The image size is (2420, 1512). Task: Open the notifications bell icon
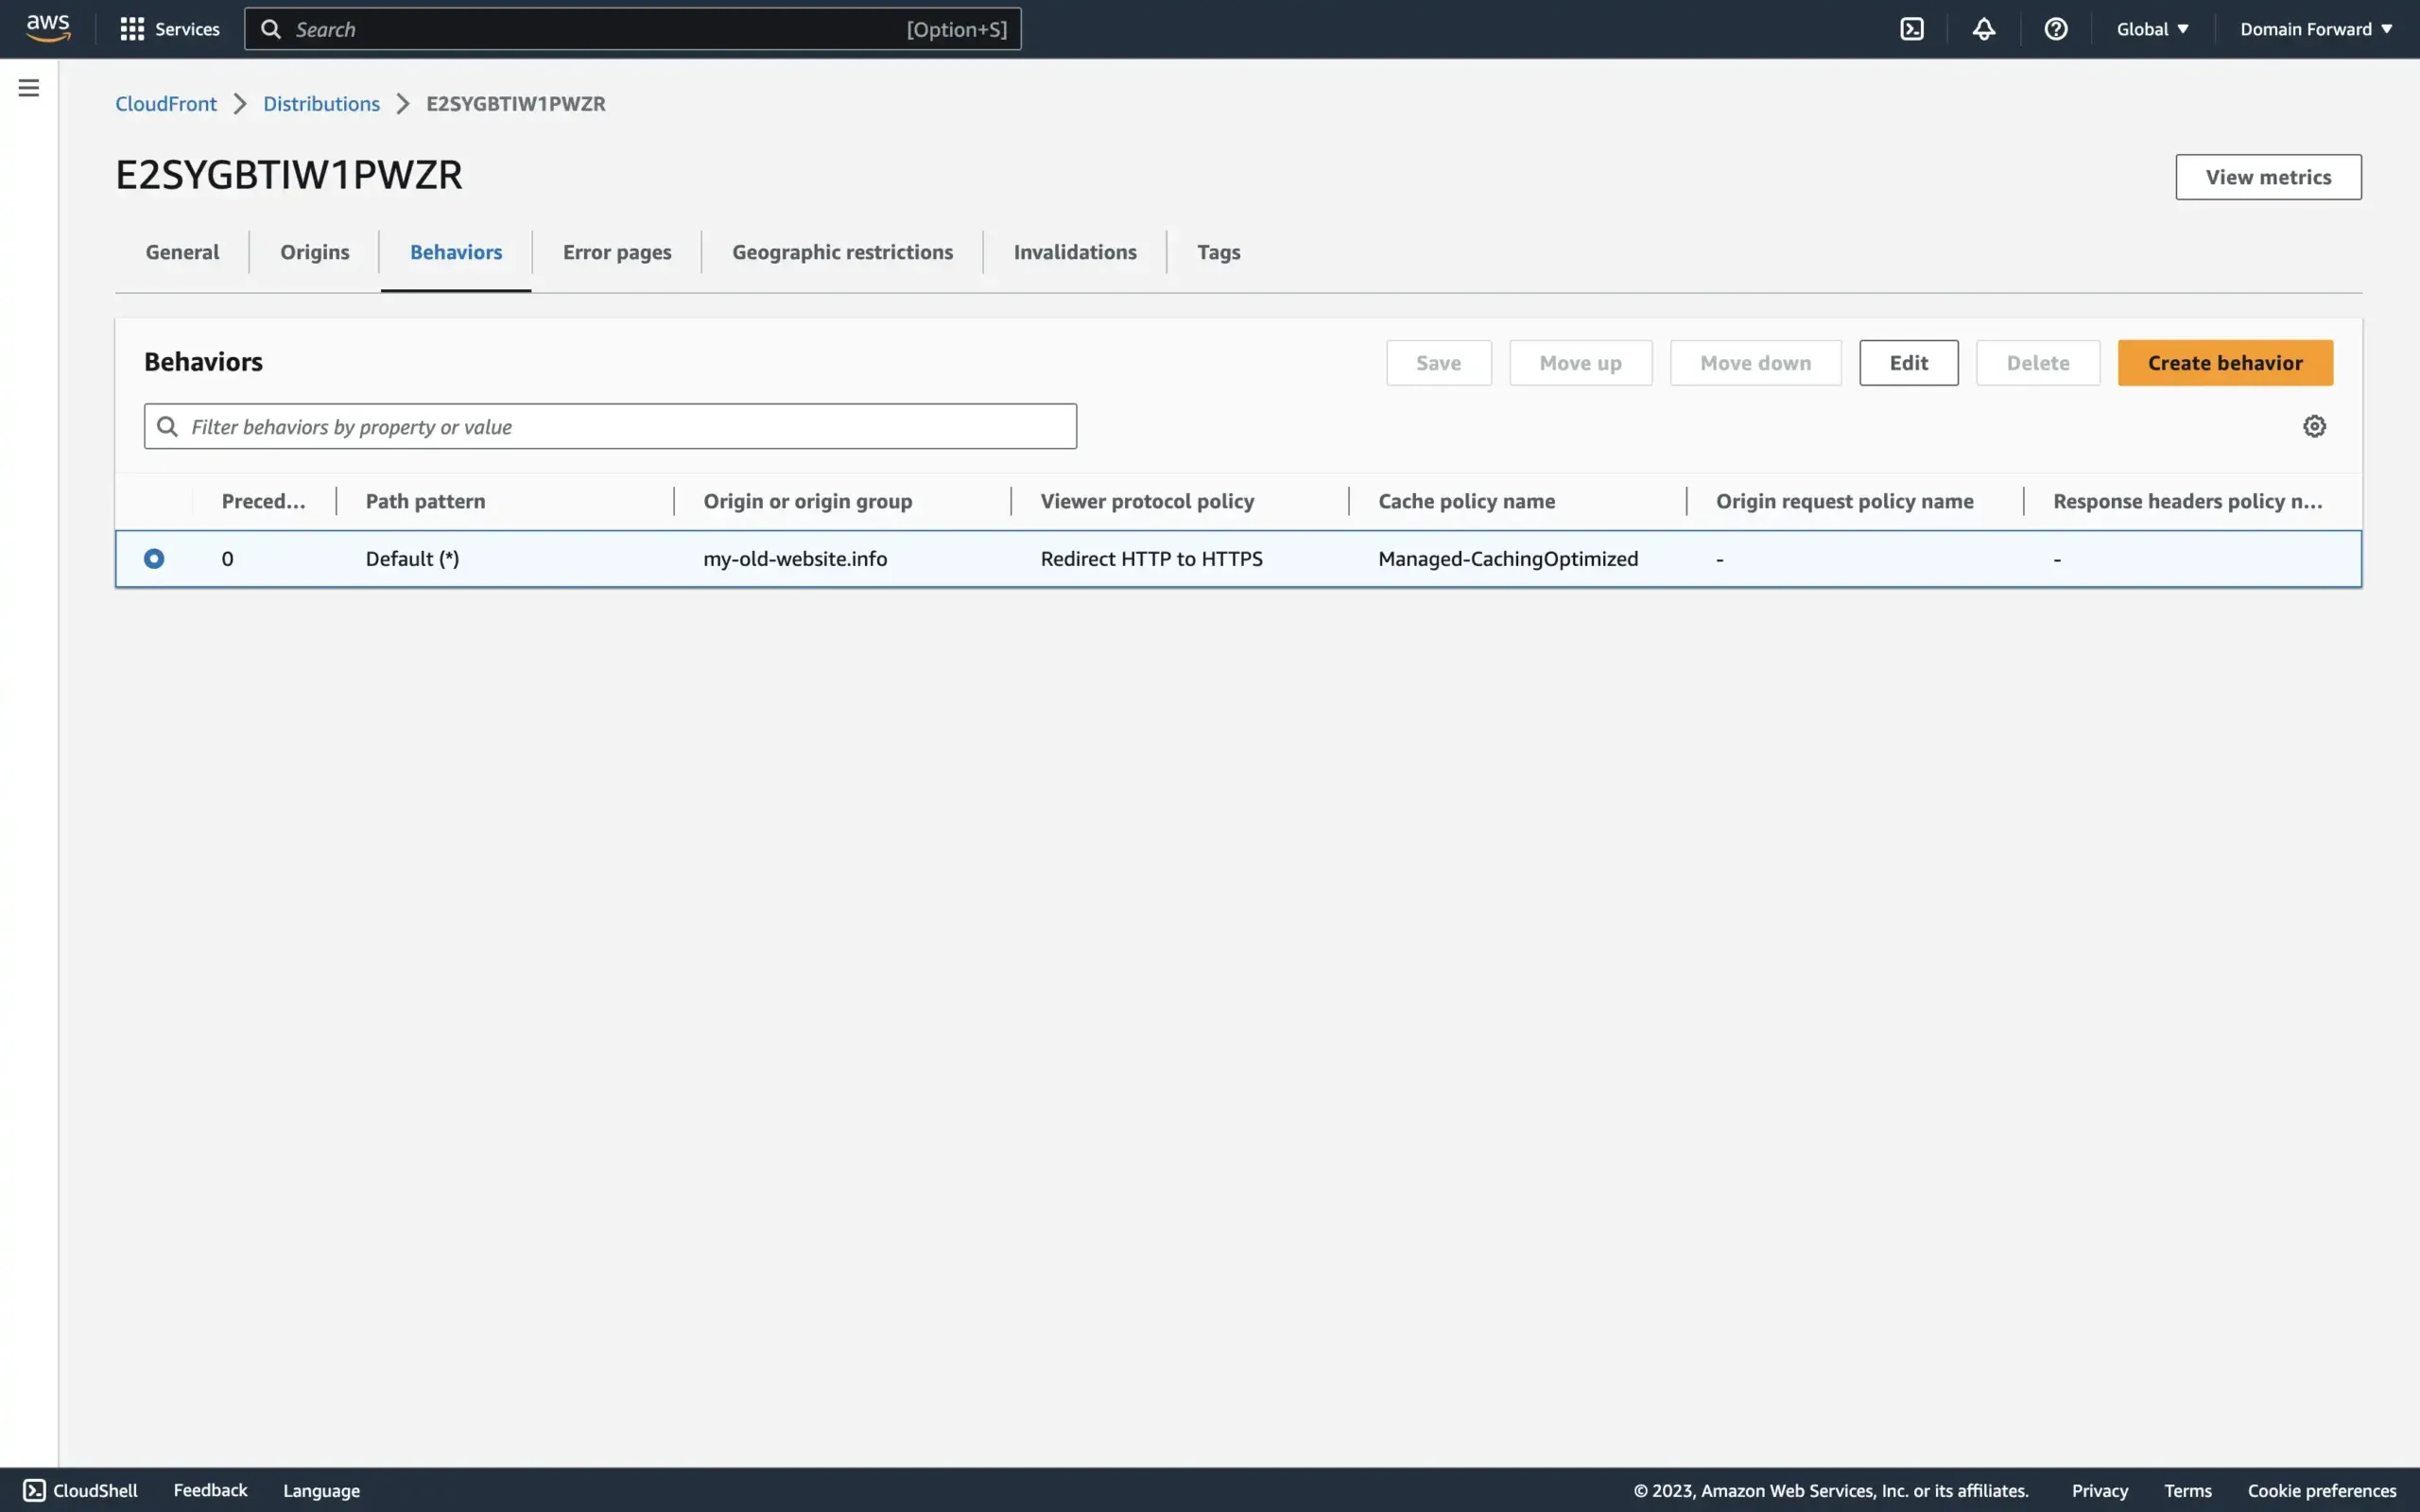coord(1983,29)
